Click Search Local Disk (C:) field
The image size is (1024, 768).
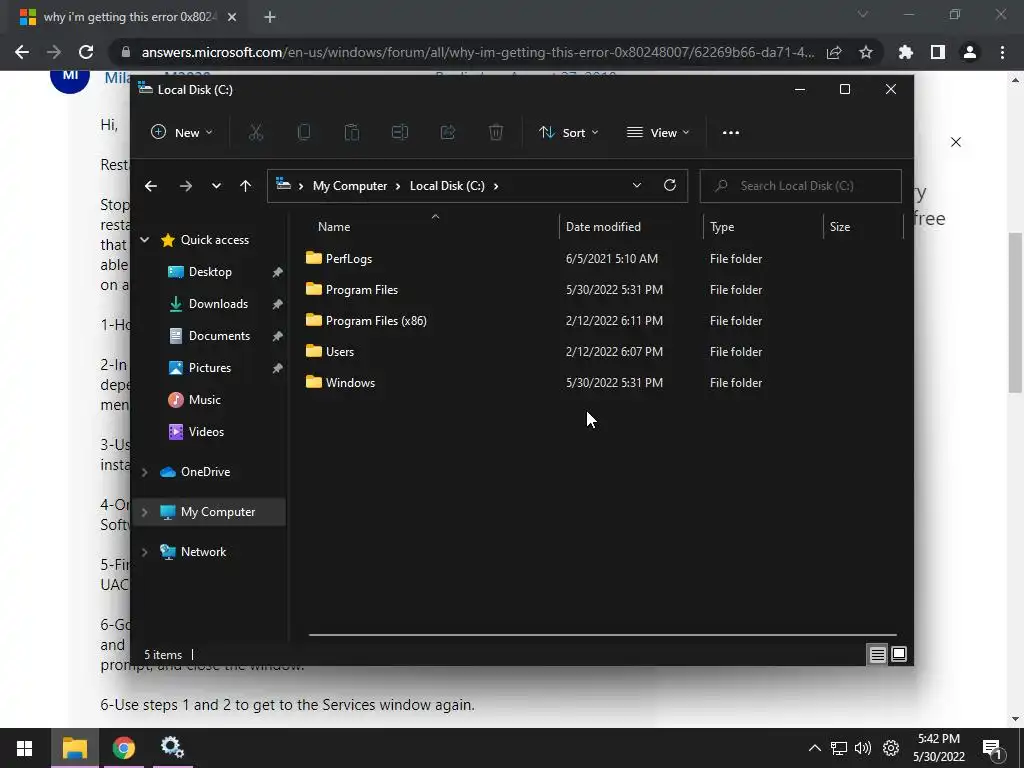click(x=801, y=186)
